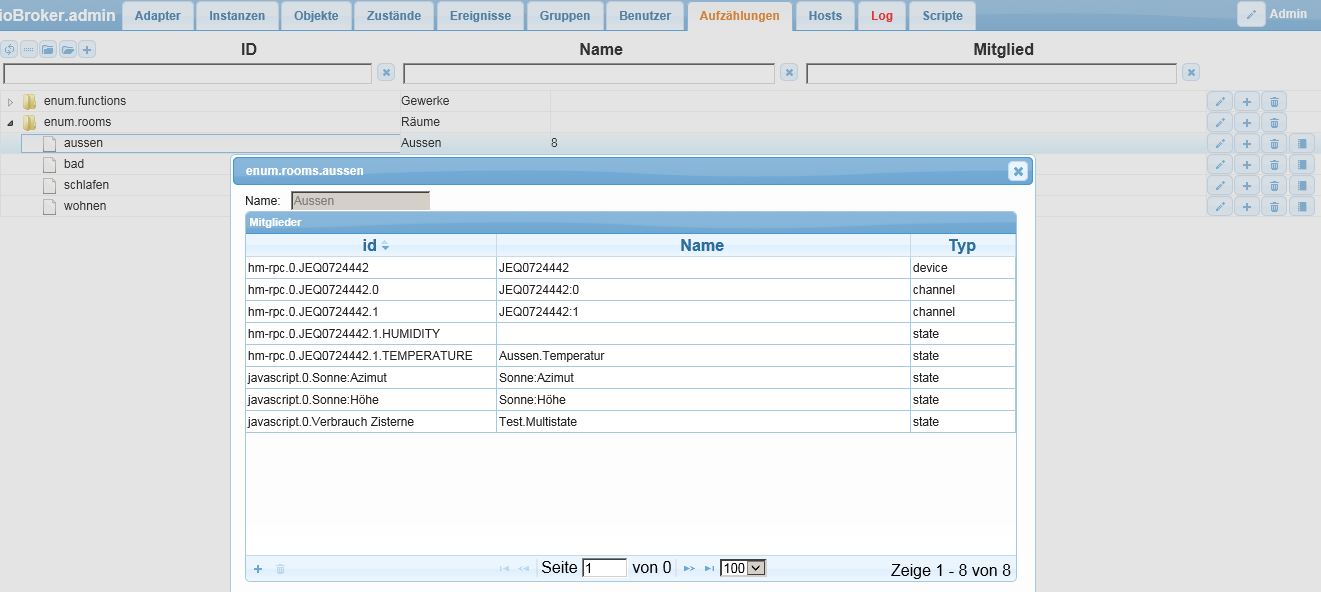
Task: Clear the Mitglied filter field
Action: 1191,72
